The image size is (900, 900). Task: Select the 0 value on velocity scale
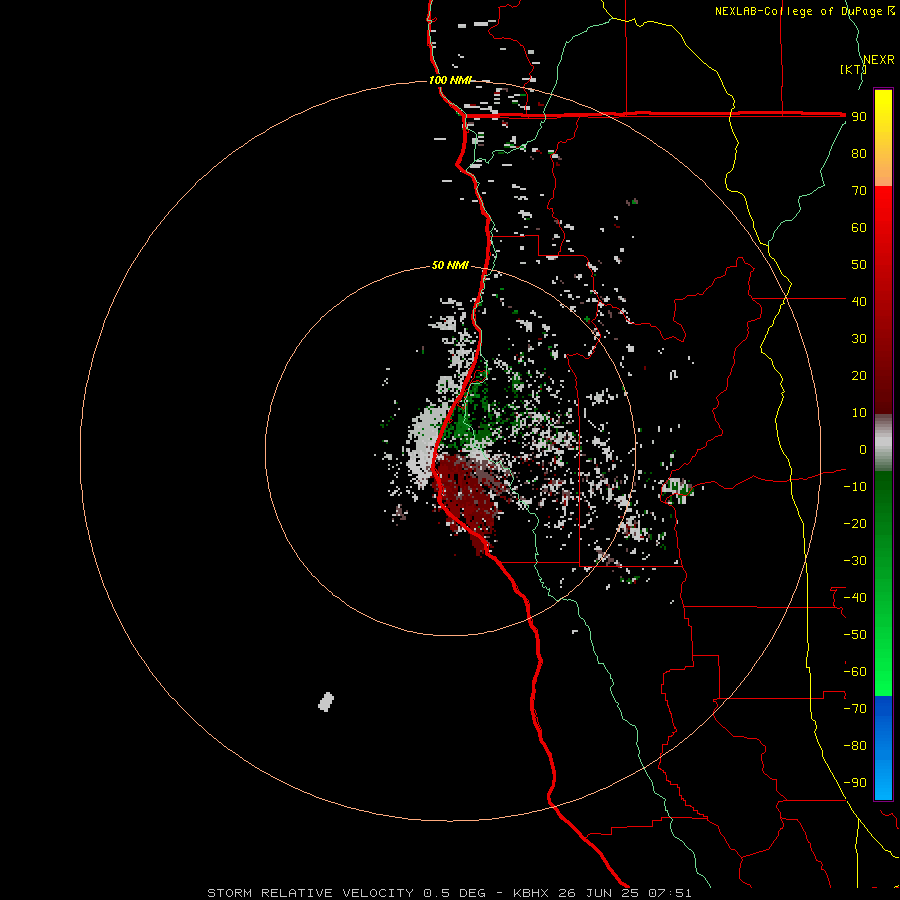[x=863, y=449]
